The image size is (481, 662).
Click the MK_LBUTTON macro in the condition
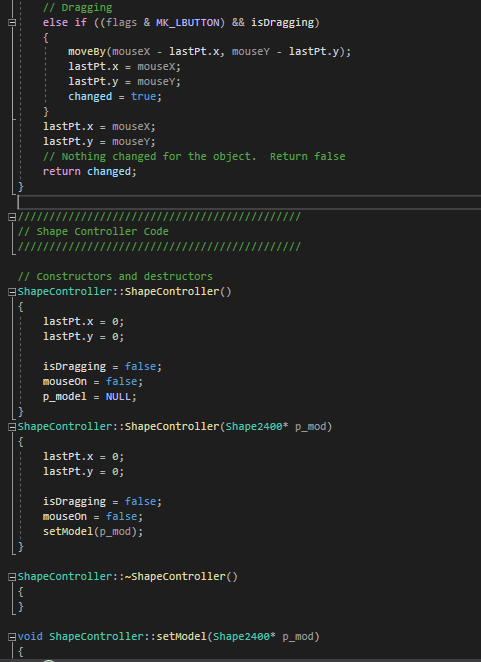[188, 22]
